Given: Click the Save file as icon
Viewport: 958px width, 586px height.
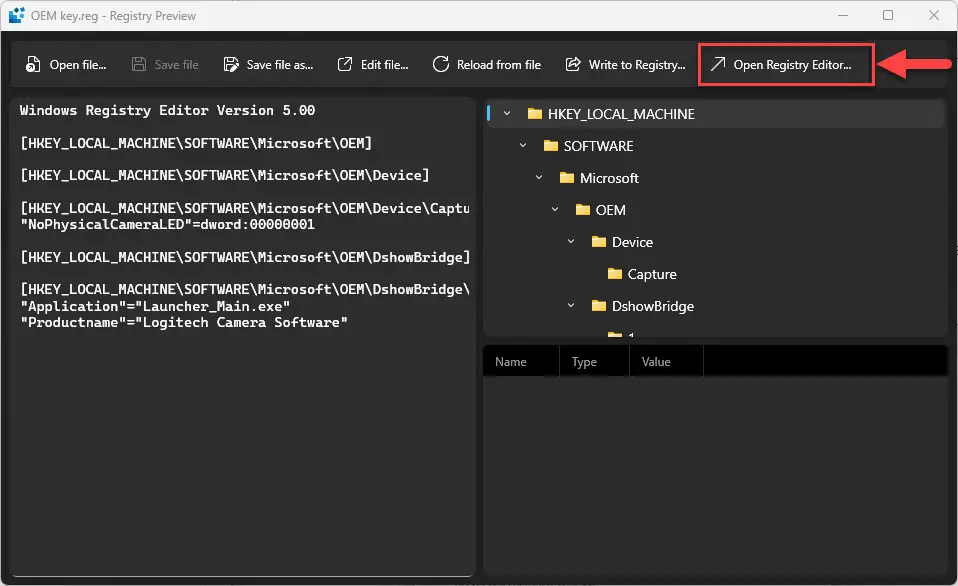Looking at the screenshot, I should tap(231, 64).
